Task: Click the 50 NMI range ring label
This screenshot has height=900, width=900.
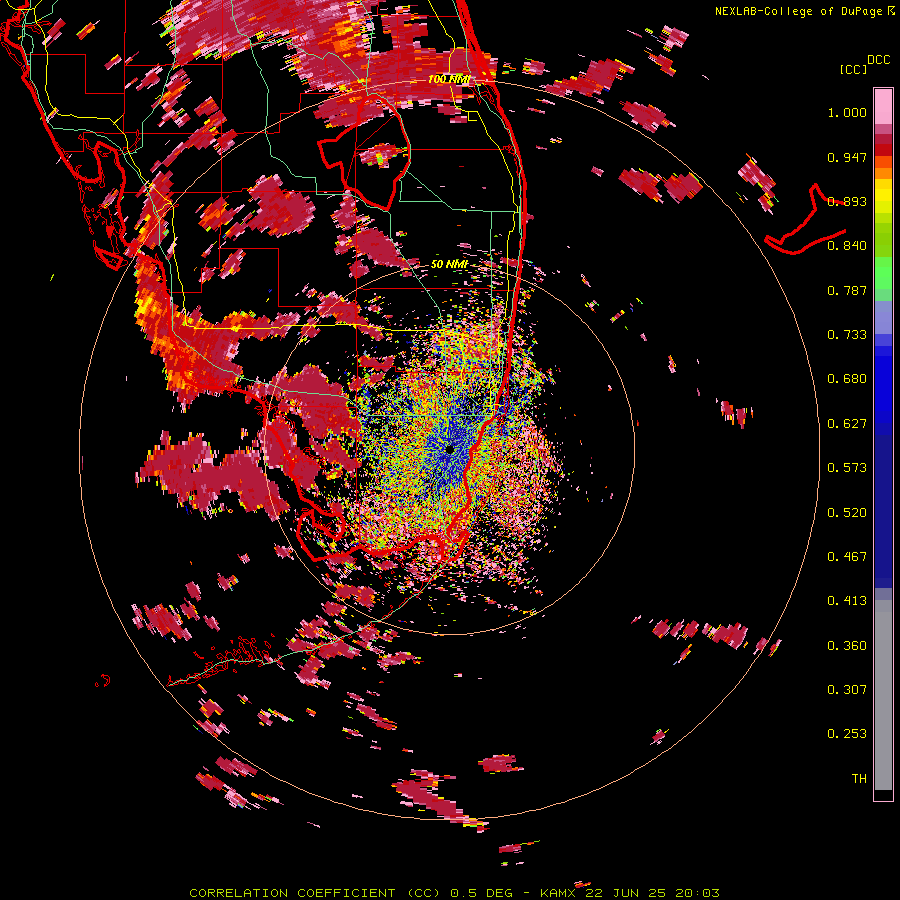Action: click(x=449, y=264)
